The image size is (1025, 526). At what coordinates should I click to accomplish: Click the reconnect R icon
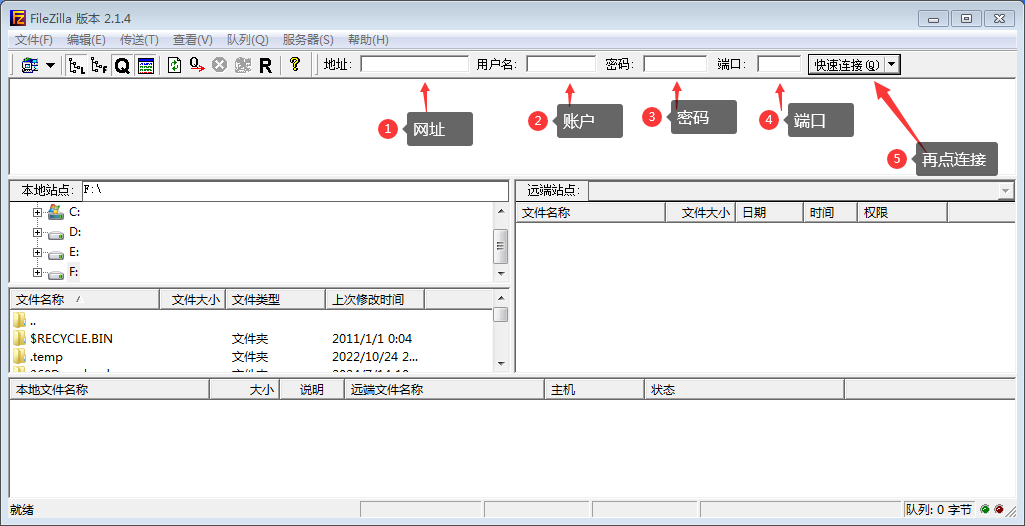pos(265,65)
